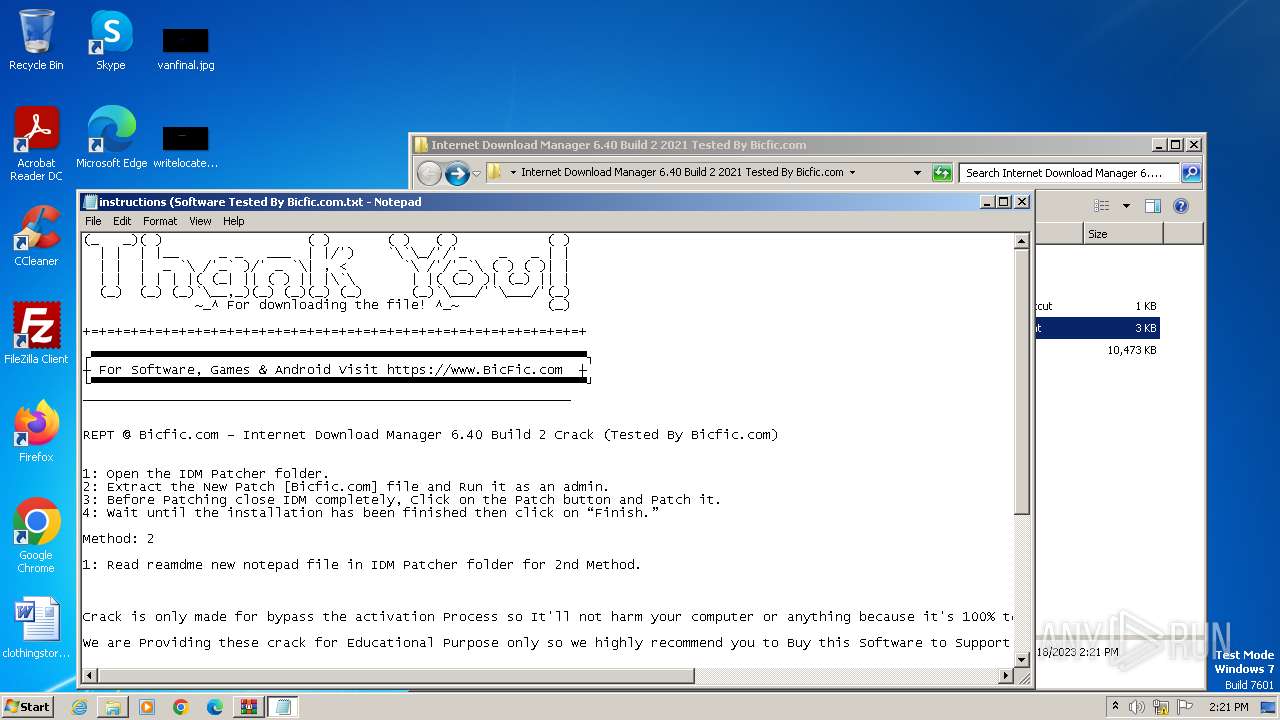This screenshot has height=720, width=1280.
Task: Open the clothingstor Word document icon
Action: 36,628
